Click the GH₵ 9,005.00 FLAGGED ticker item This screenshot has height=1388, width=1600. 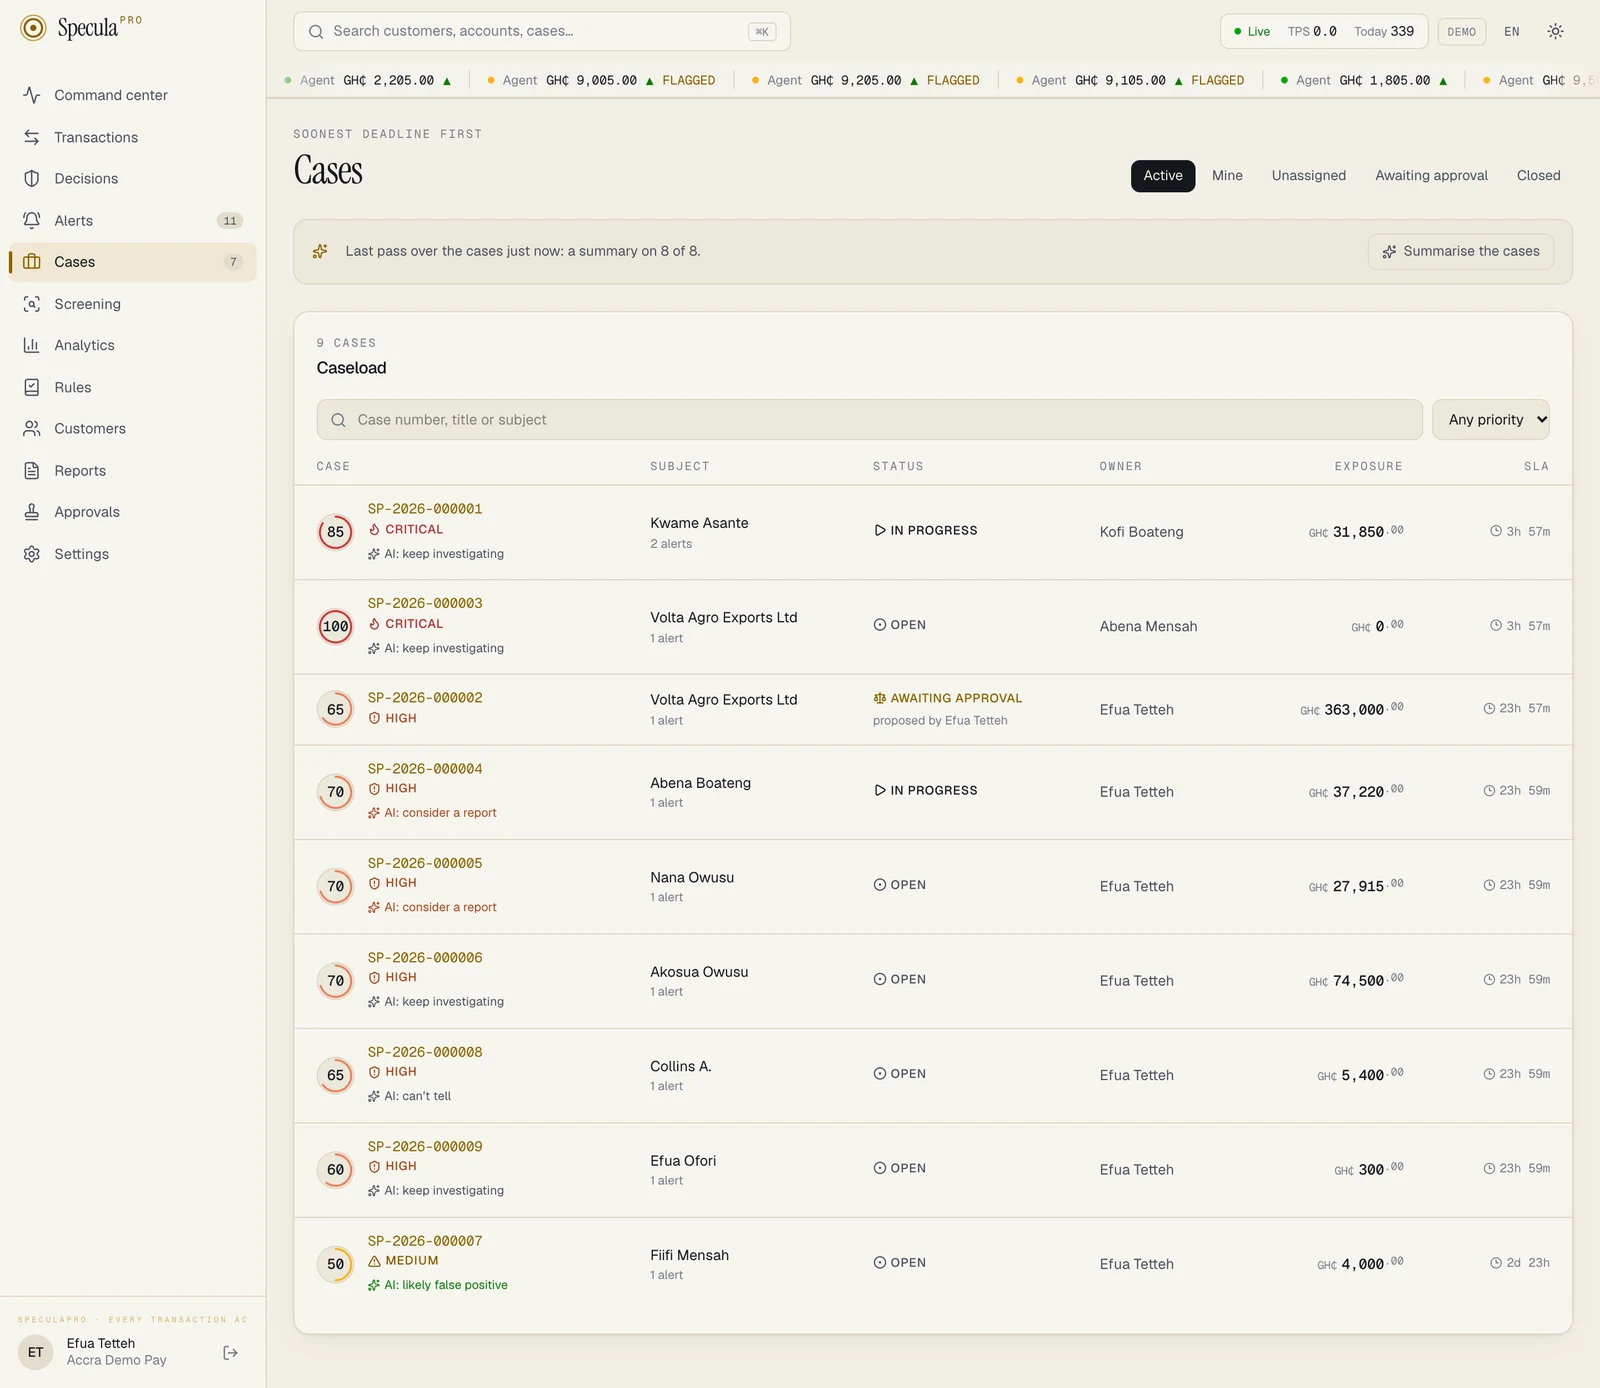pyautogui.click(x=601, y=80)
